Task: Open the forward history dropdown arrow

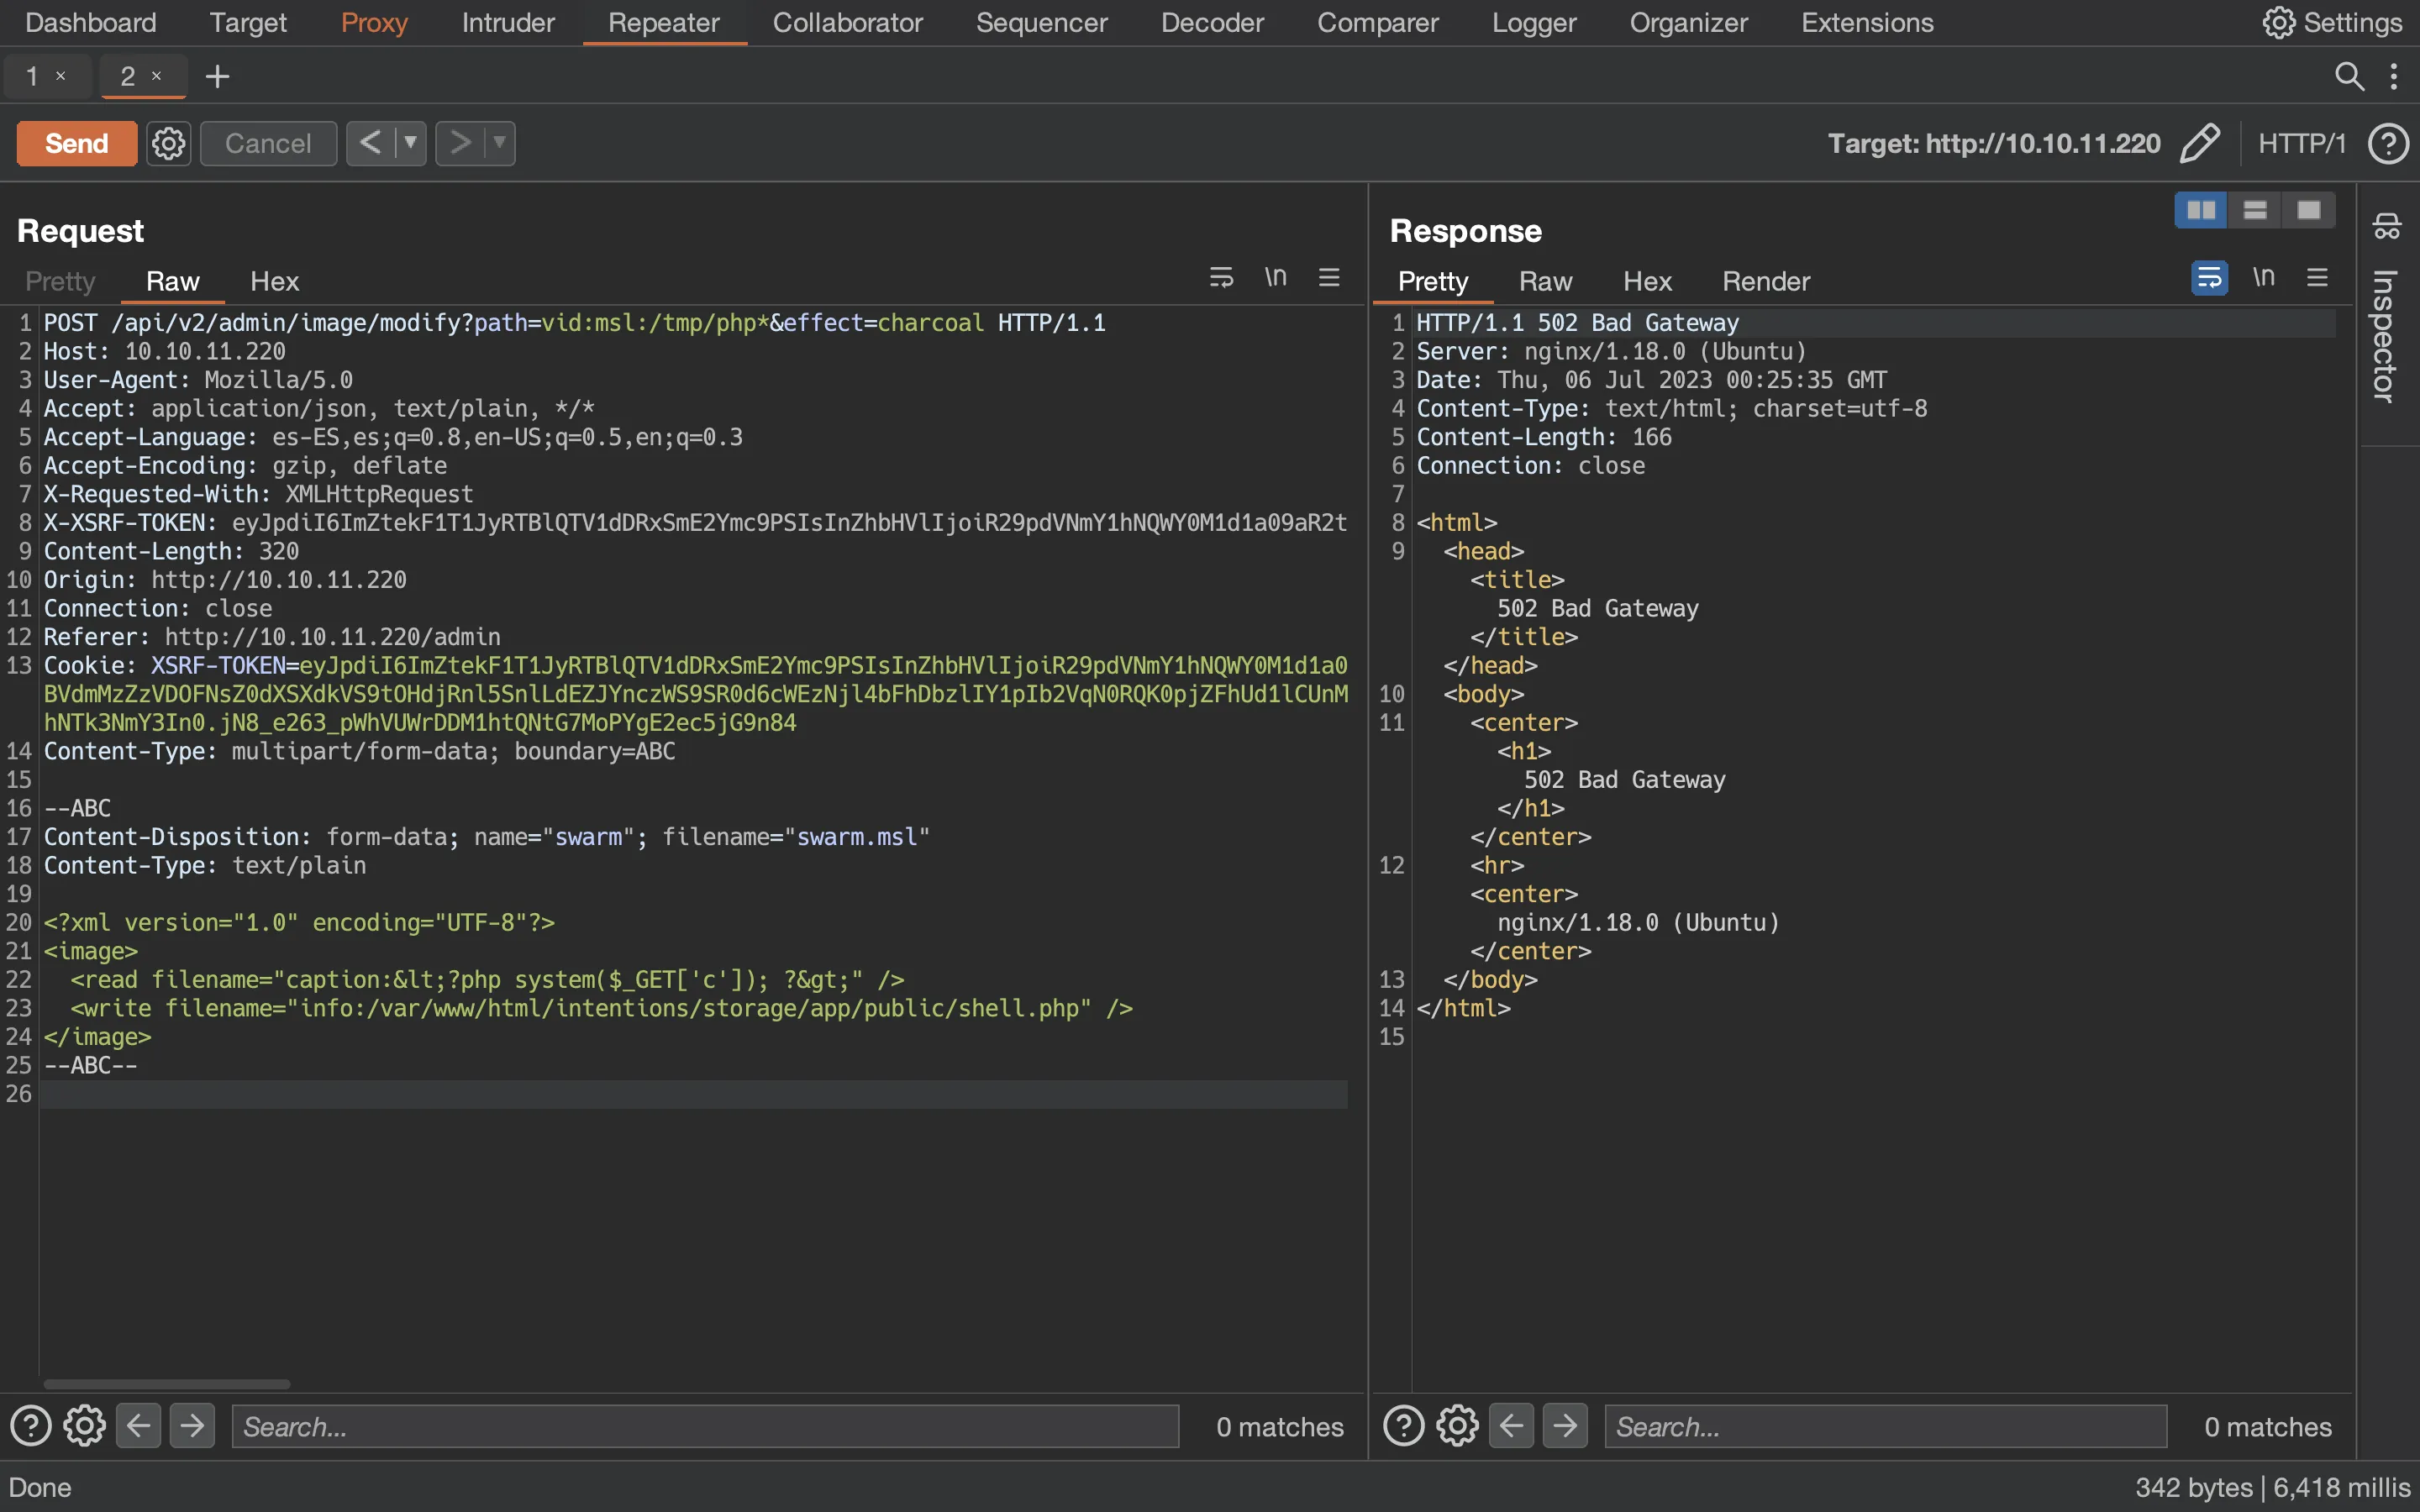Action: pyautogui.click(x=500, y=143)
